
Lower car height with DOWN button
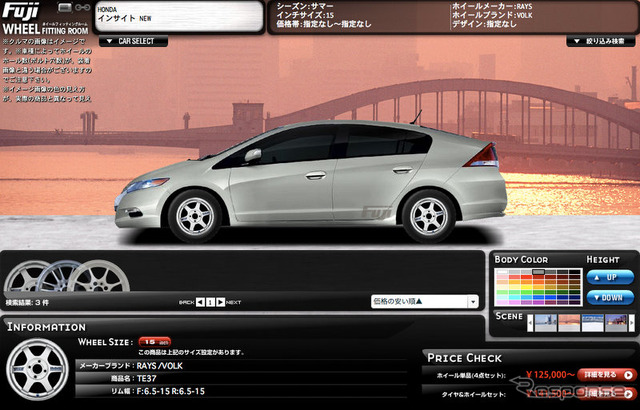(610, 297)
